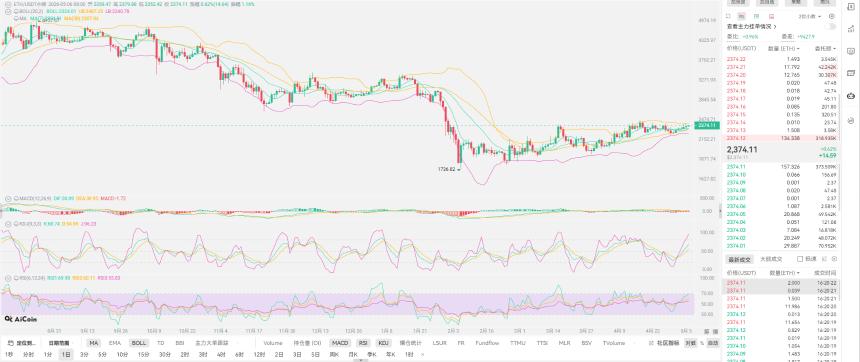The width and height of the screenshot is (860, 362).
Task: Add the TVolume indicator
Action: [x=614, y=343]
